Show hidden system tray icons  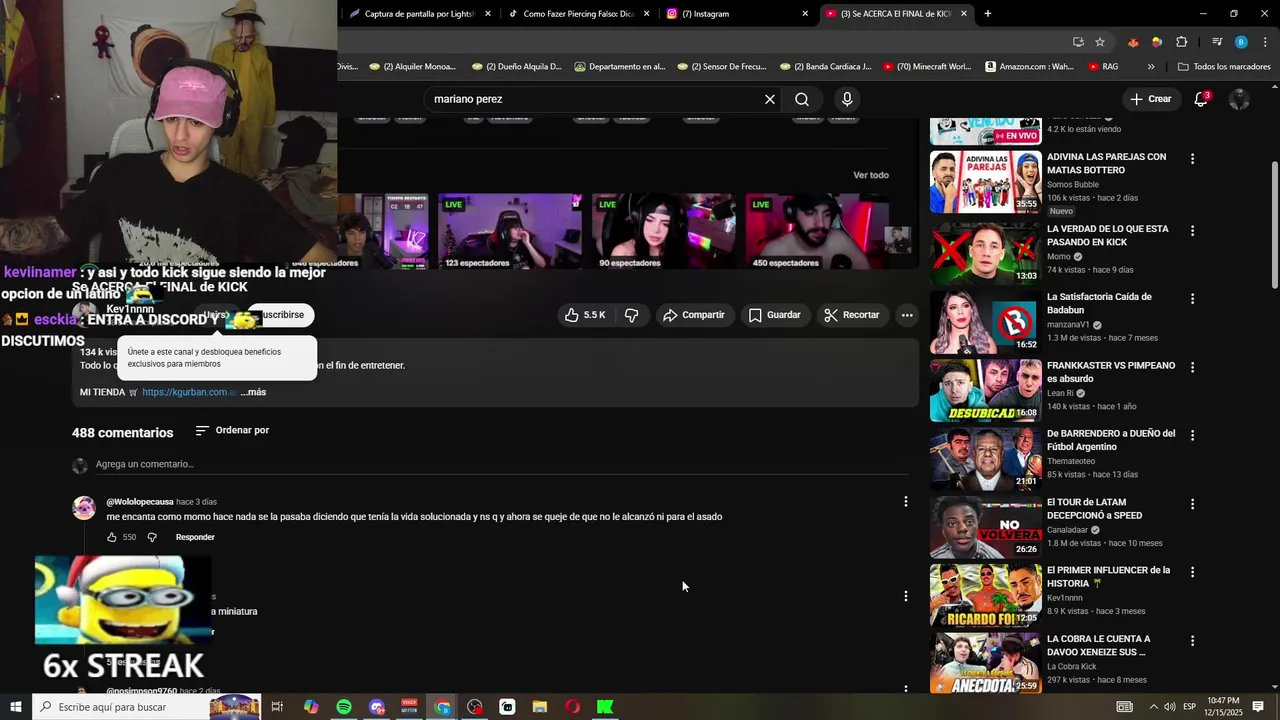[1152, 707]
